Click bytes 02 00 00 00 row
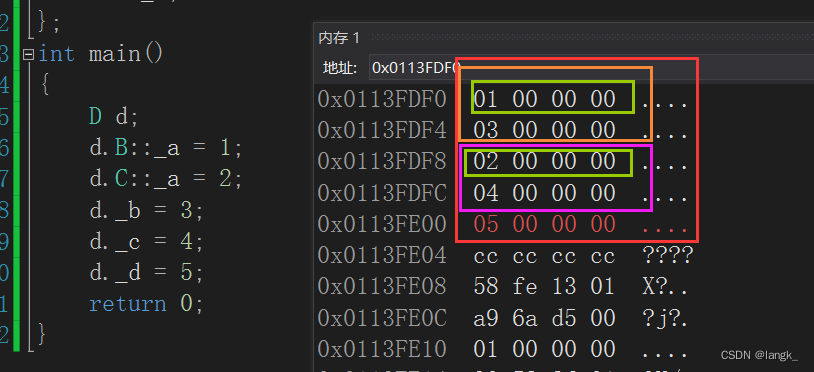The image size is (814, 372). pyautogui.click(x=545, y=162)
